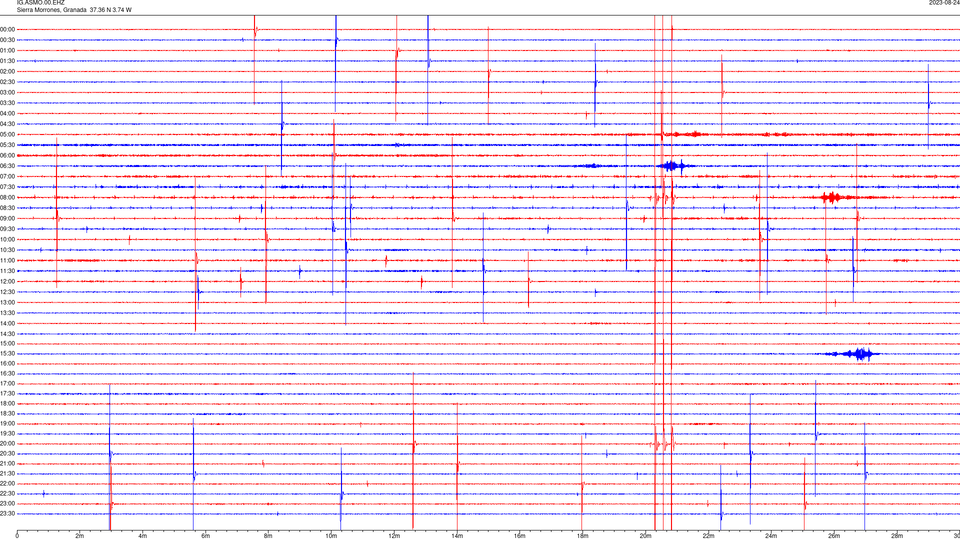
Task: Click the blue seismic burst on the 15:30 trace
Action: tap(854, 354)
